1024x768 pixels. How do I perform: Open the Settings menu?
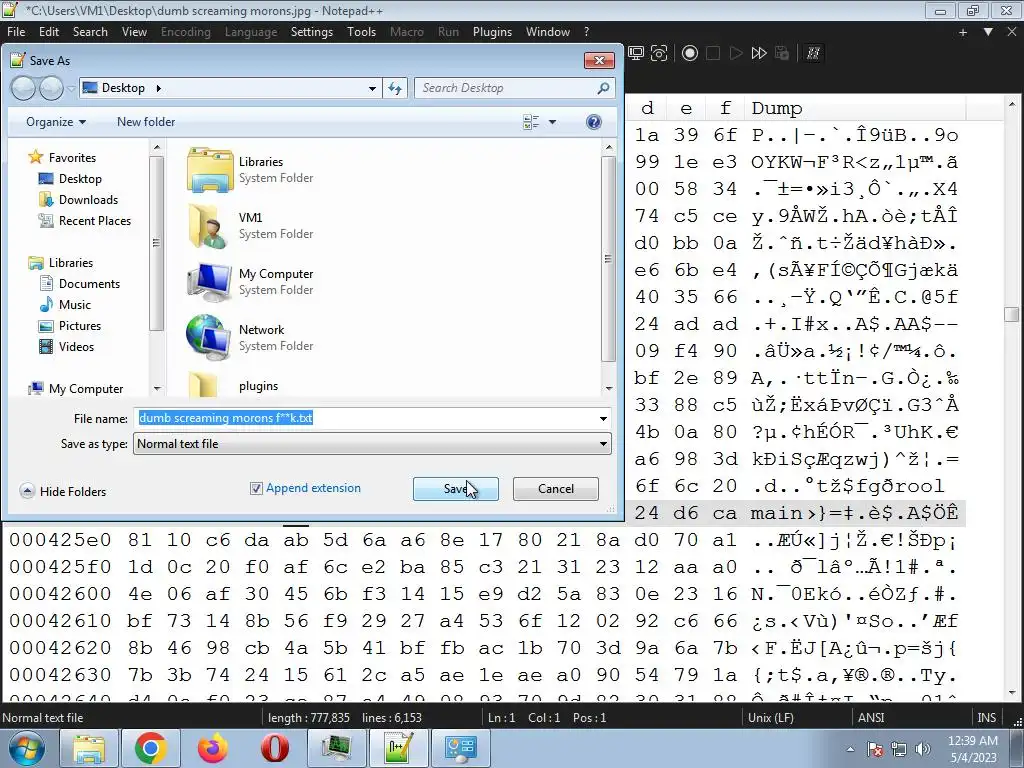coord(312,32)
